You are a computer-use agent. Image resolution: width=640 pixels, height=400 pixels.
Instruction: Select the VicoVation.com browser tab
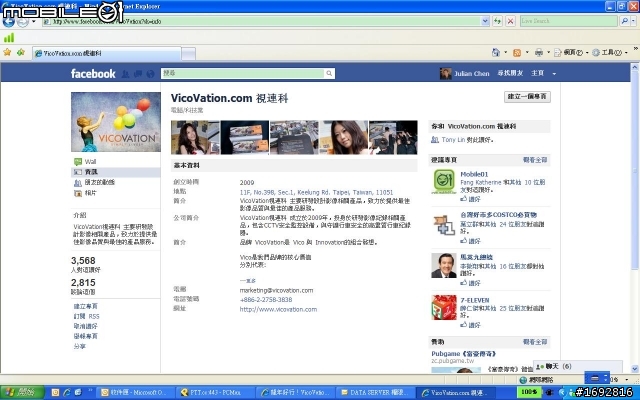click(x=107, y=53)
